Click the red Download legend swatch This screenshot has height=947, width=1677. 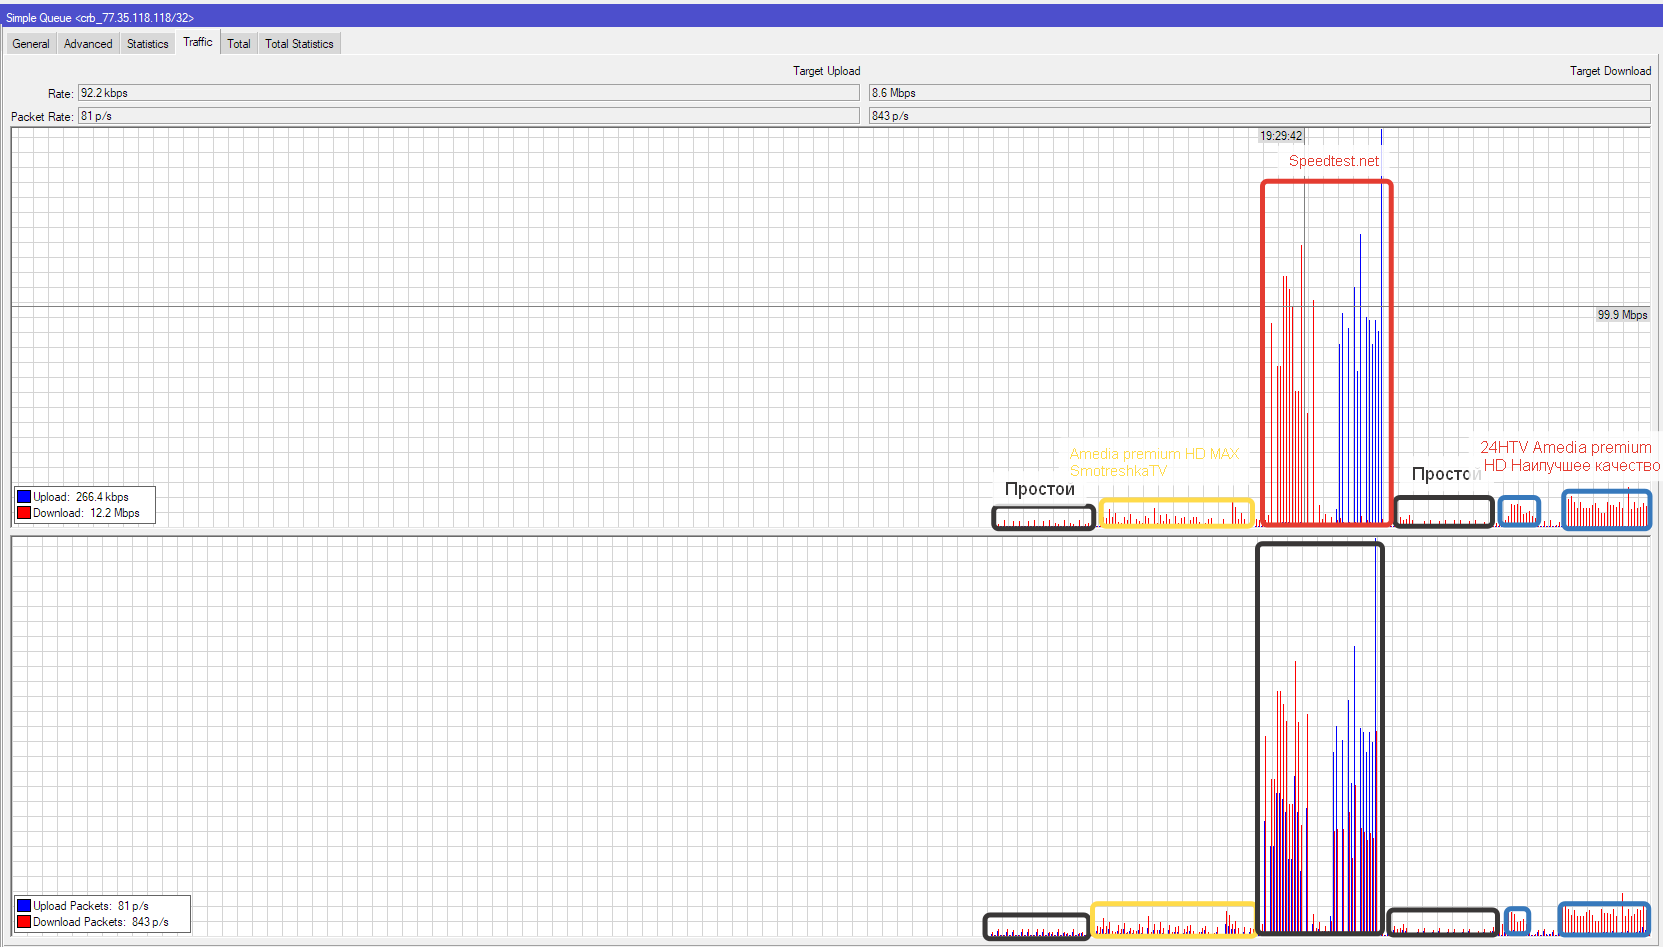[x=24, y=513]
